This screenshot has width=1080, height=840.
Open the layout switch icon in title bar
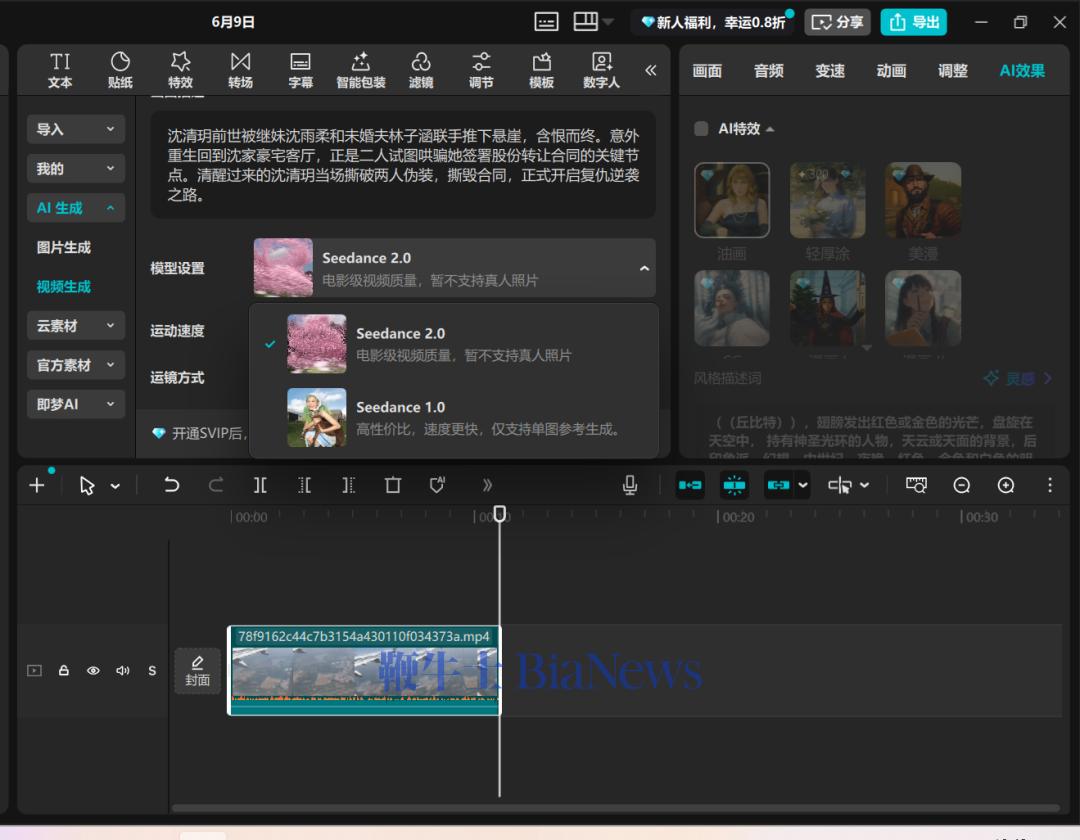[x=586, y=22]
